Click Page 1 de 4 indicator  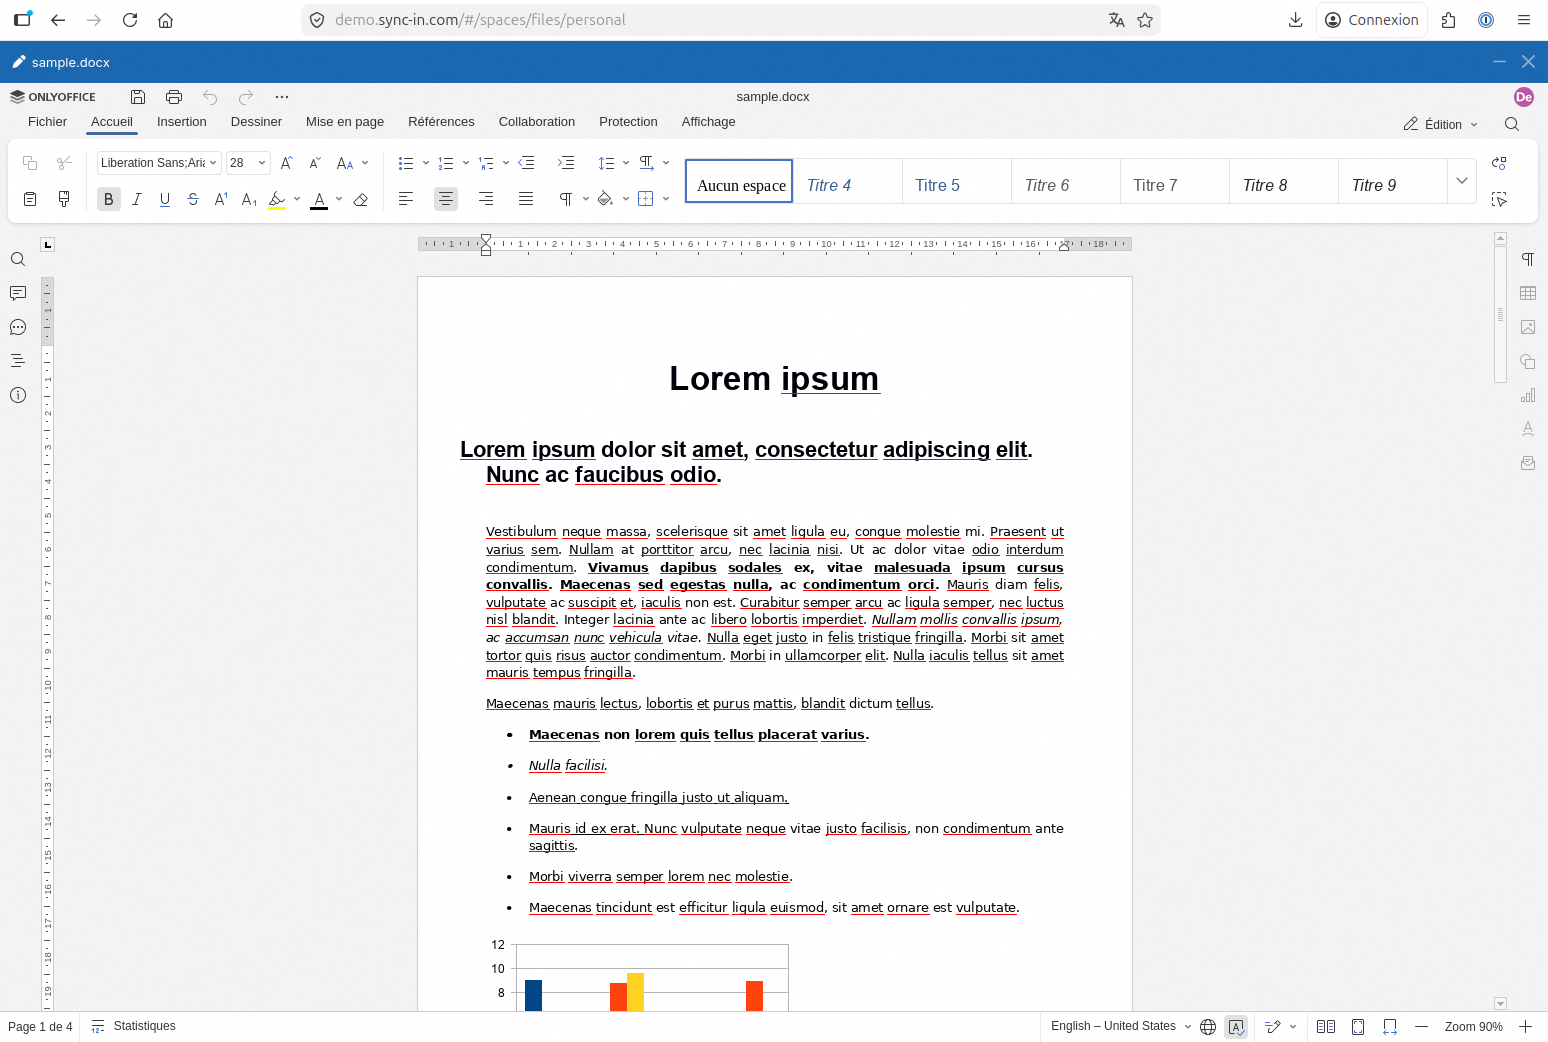pyautogui.click(x=40, y=1027)
